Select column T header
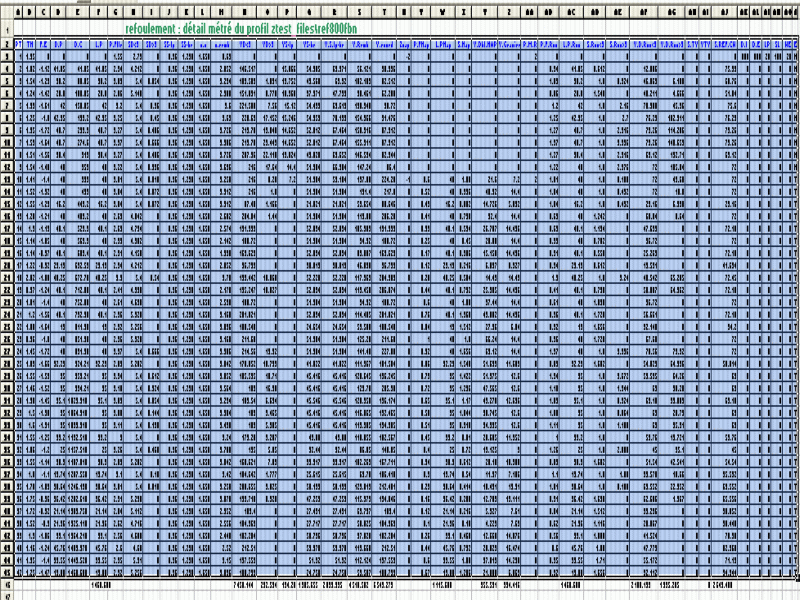 (x=384, y=11)
